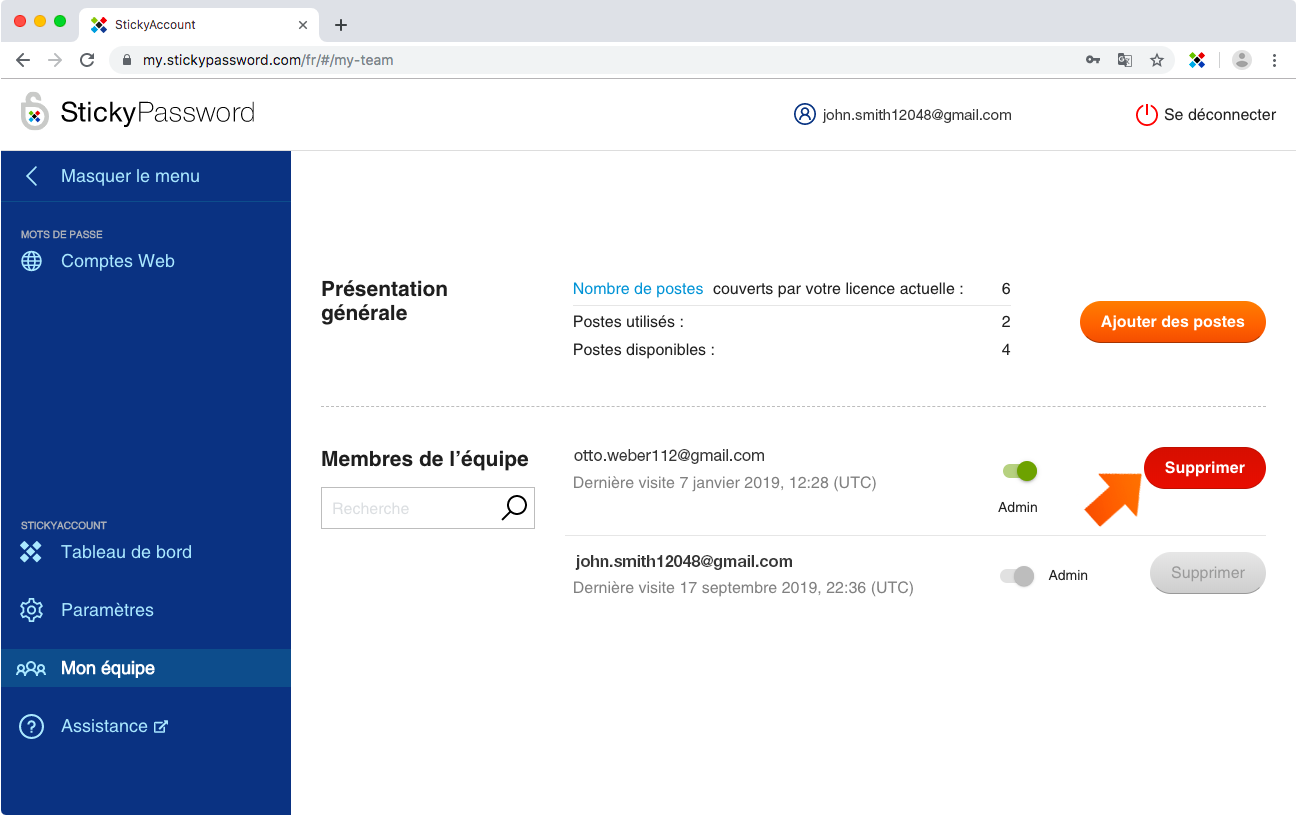Switch to the StickyAccount browser tab
Screen dimensions: 1296x816
pyautogui.click(x=198, y=25)
